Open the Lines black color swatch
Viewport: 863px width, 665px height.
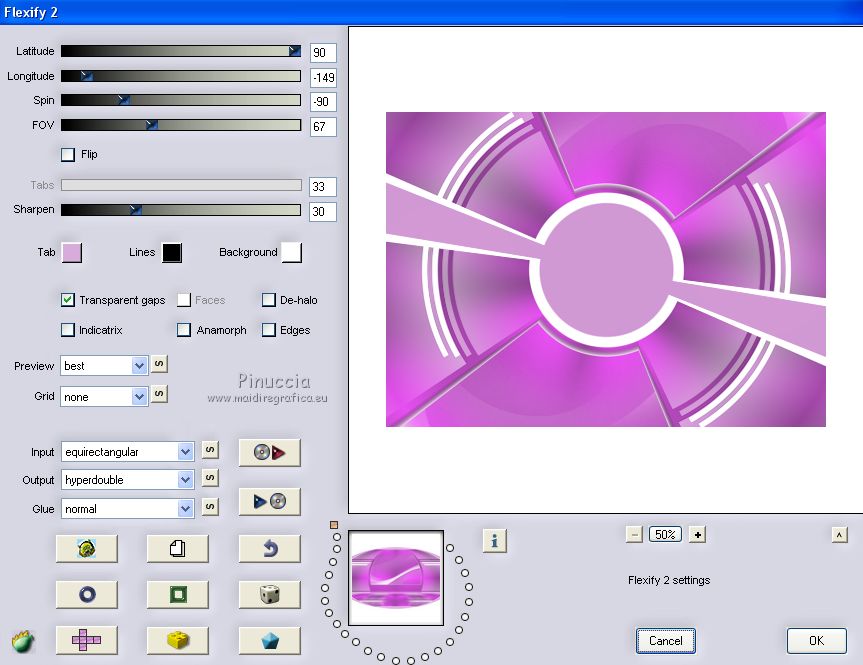(172, 253)
